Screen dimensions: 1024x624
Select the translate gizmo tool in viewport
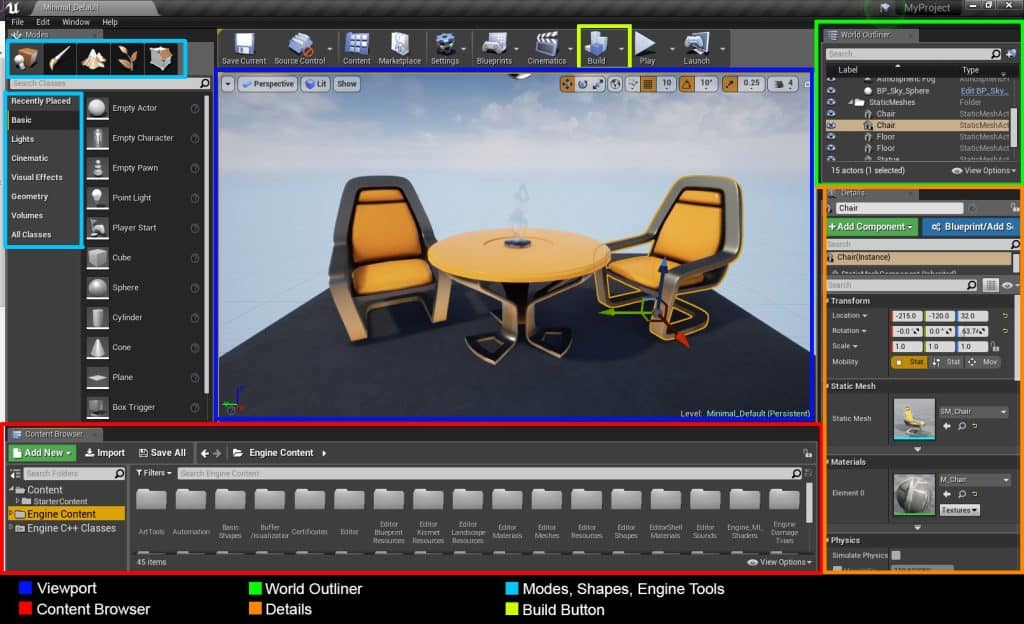click(x=567, y=84)
